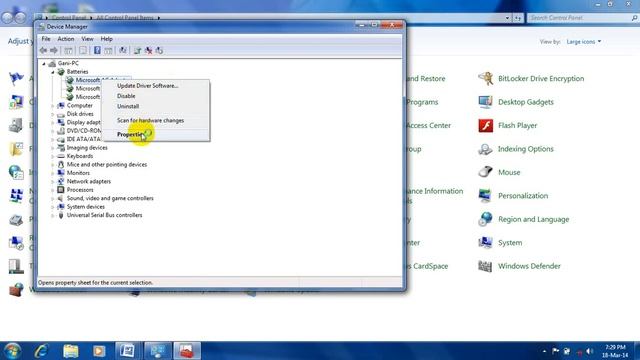Click the red toolbox icon on taskbar
The image size is (640, 360).
pos(187,351)
